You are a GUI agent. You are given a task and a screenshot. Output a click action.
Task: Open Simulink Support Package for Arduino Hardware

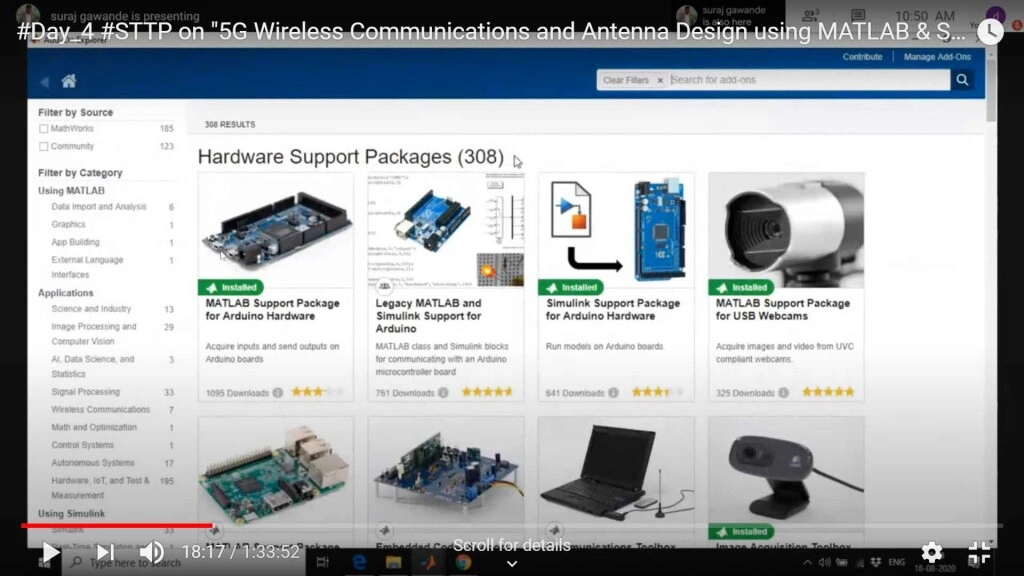tap(613, 310)
